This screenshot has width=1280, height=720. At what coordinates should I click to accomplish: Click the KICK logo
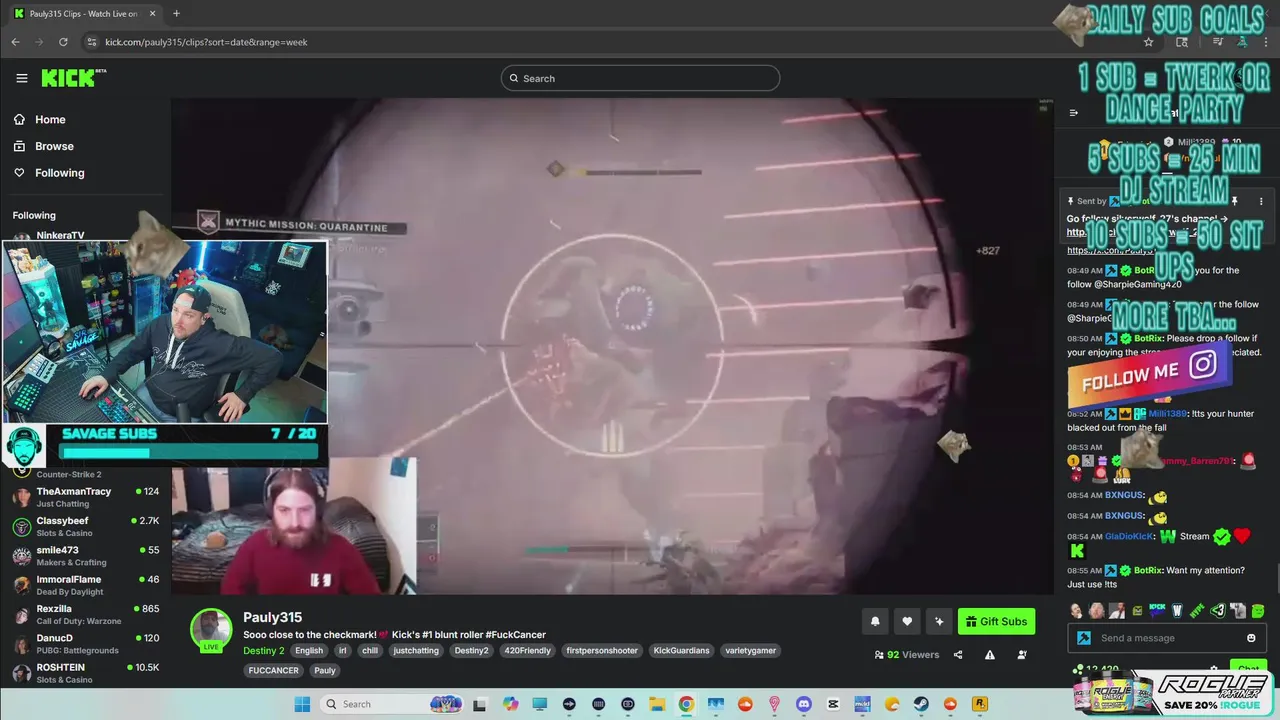tap(73, 78)
